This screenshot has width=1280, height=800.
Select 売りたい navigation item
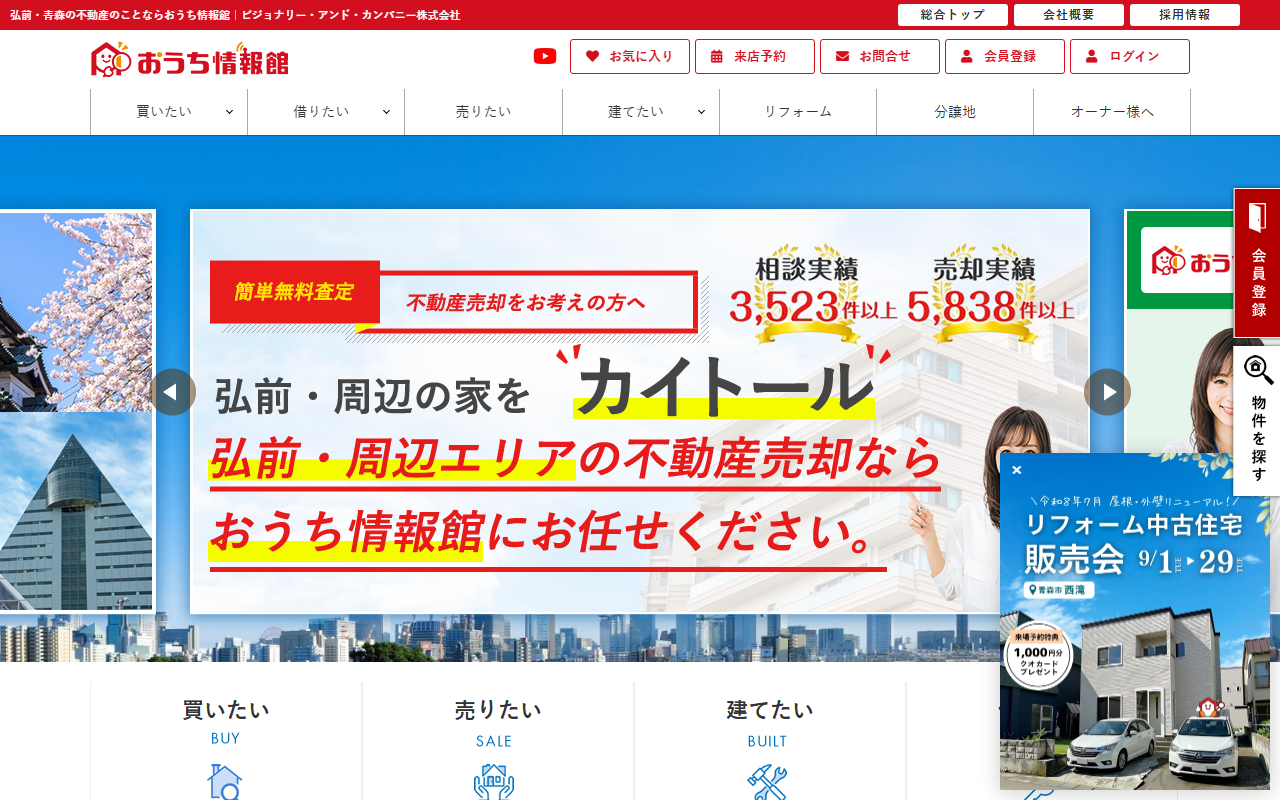point(483,112)
